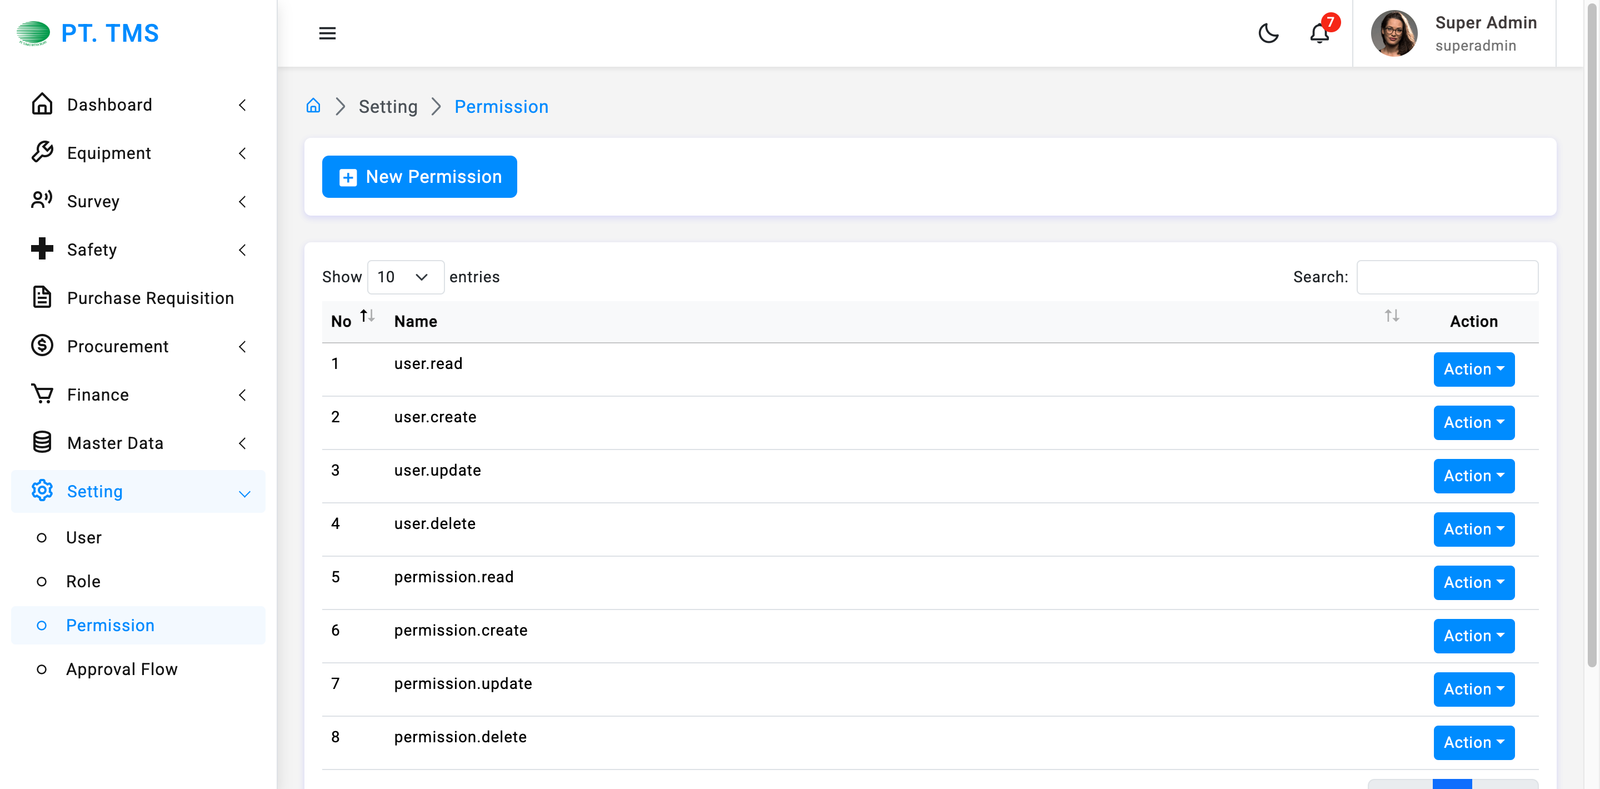
Task: Open the entries per page dropdown
Action: pos(405,277)
